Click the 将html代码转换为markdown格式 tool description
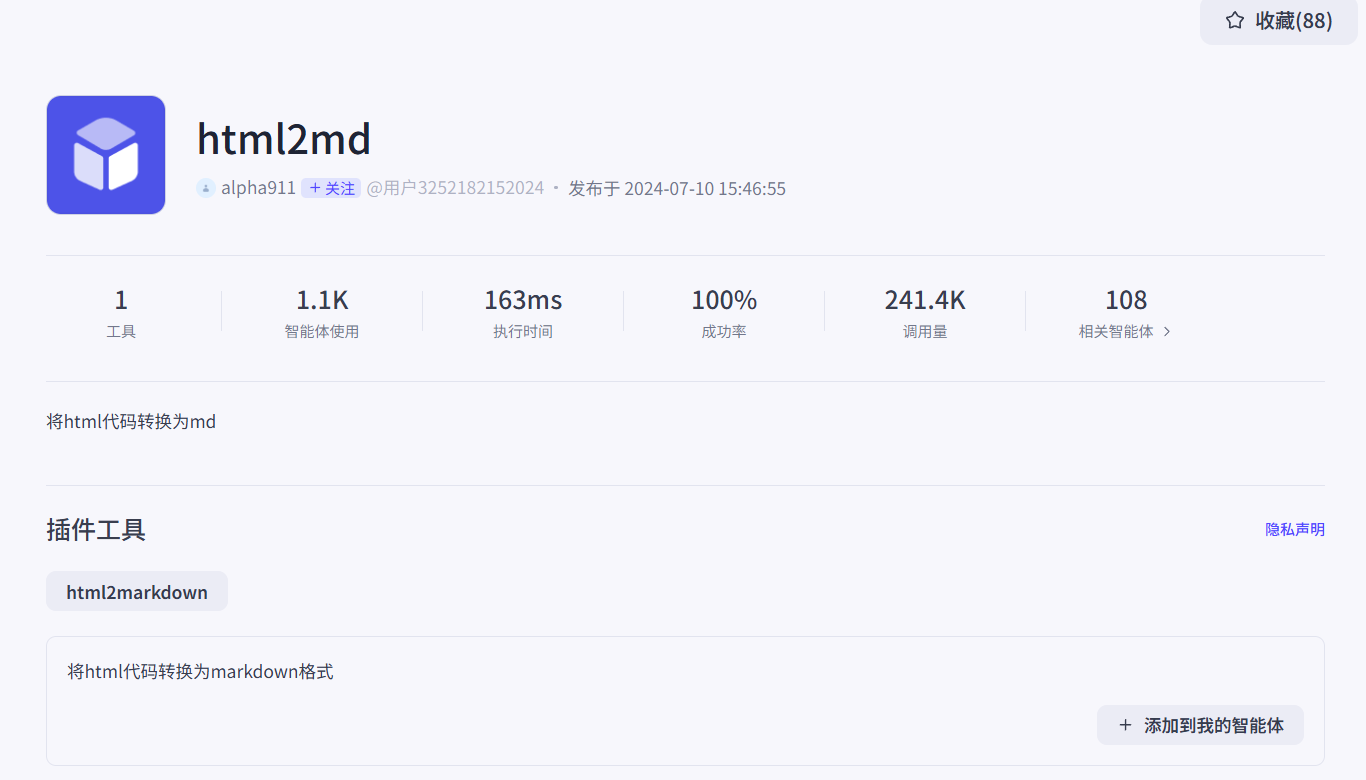This screenshot has height=780, width=1366. point(200,671)
